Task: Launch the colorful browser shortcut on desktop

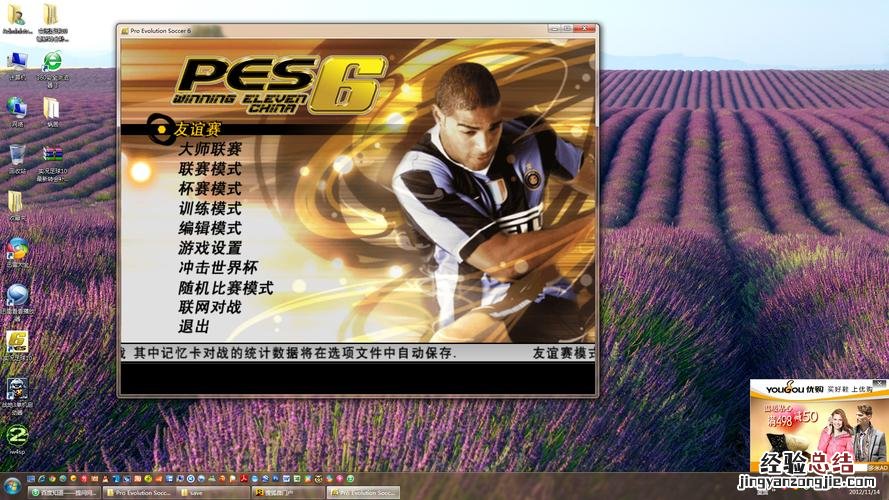Action: (18, 253)
